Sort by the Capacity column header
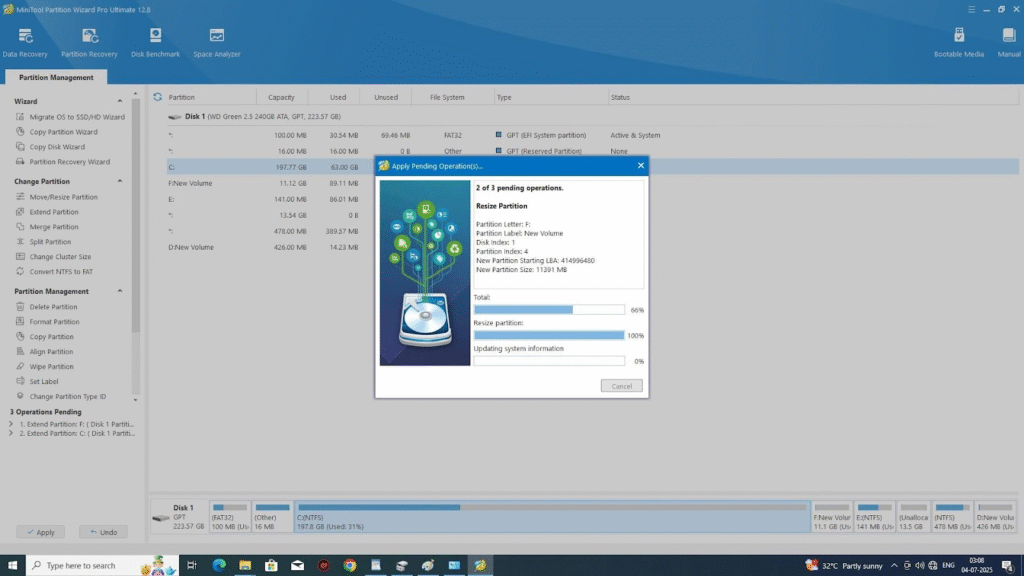 click(281, 97)
